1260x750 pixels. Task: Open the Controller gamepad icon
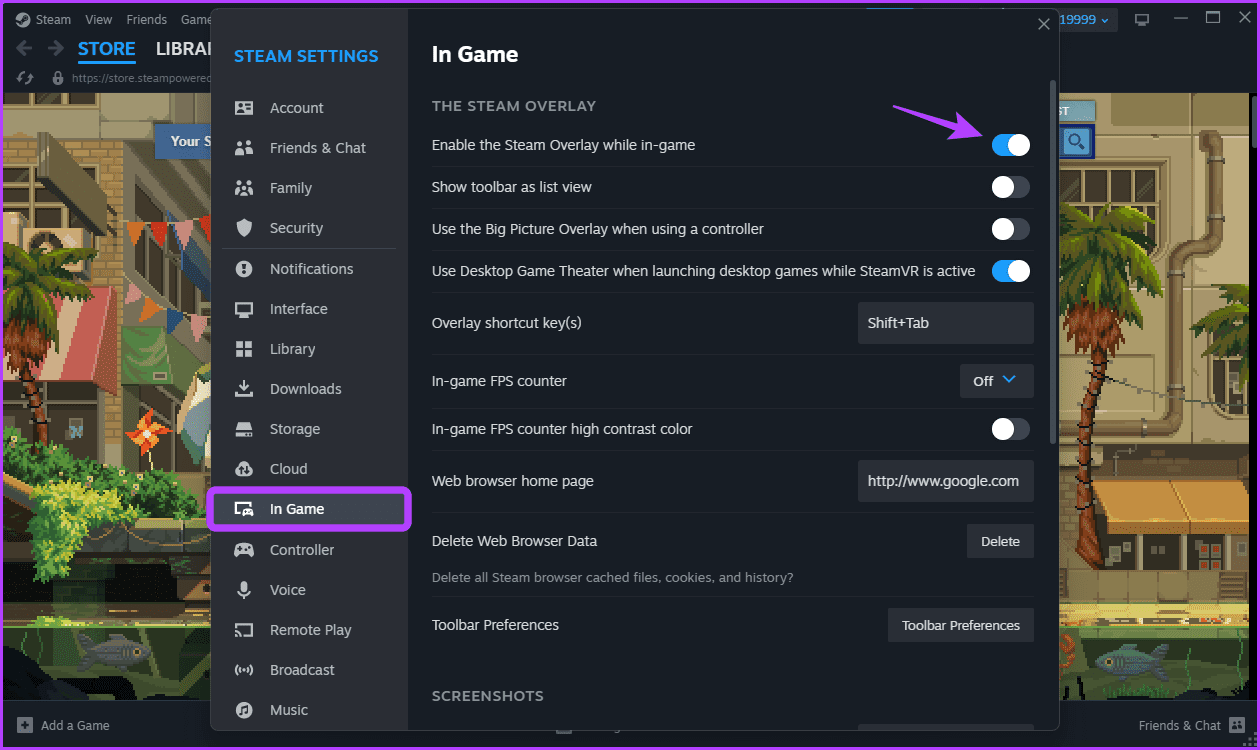(244, 550)
